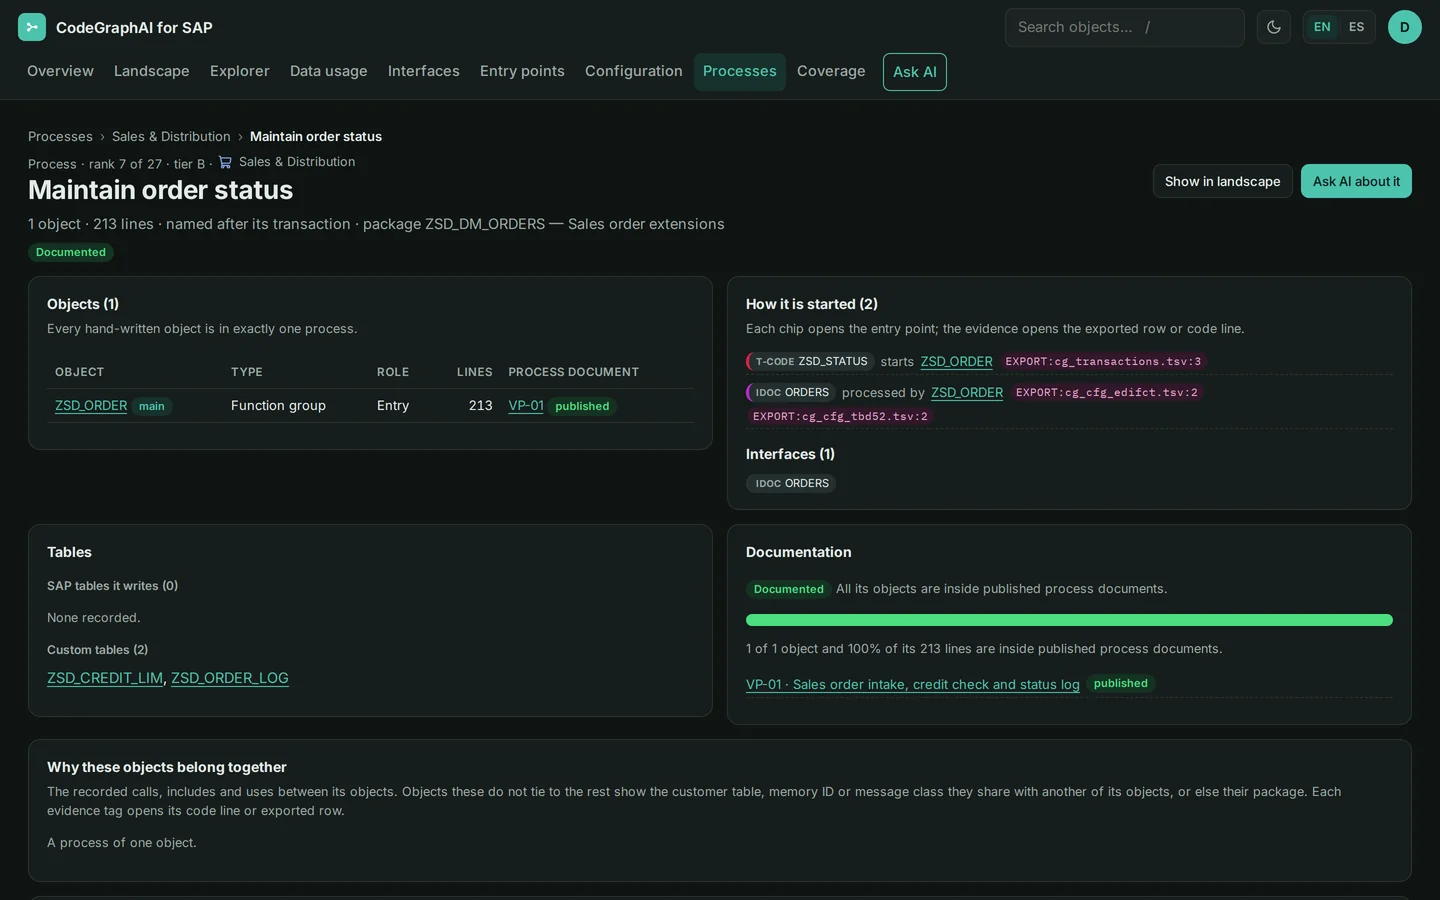
Task: Click the PROCESS DOCUMENT column header
Action: 573,372
